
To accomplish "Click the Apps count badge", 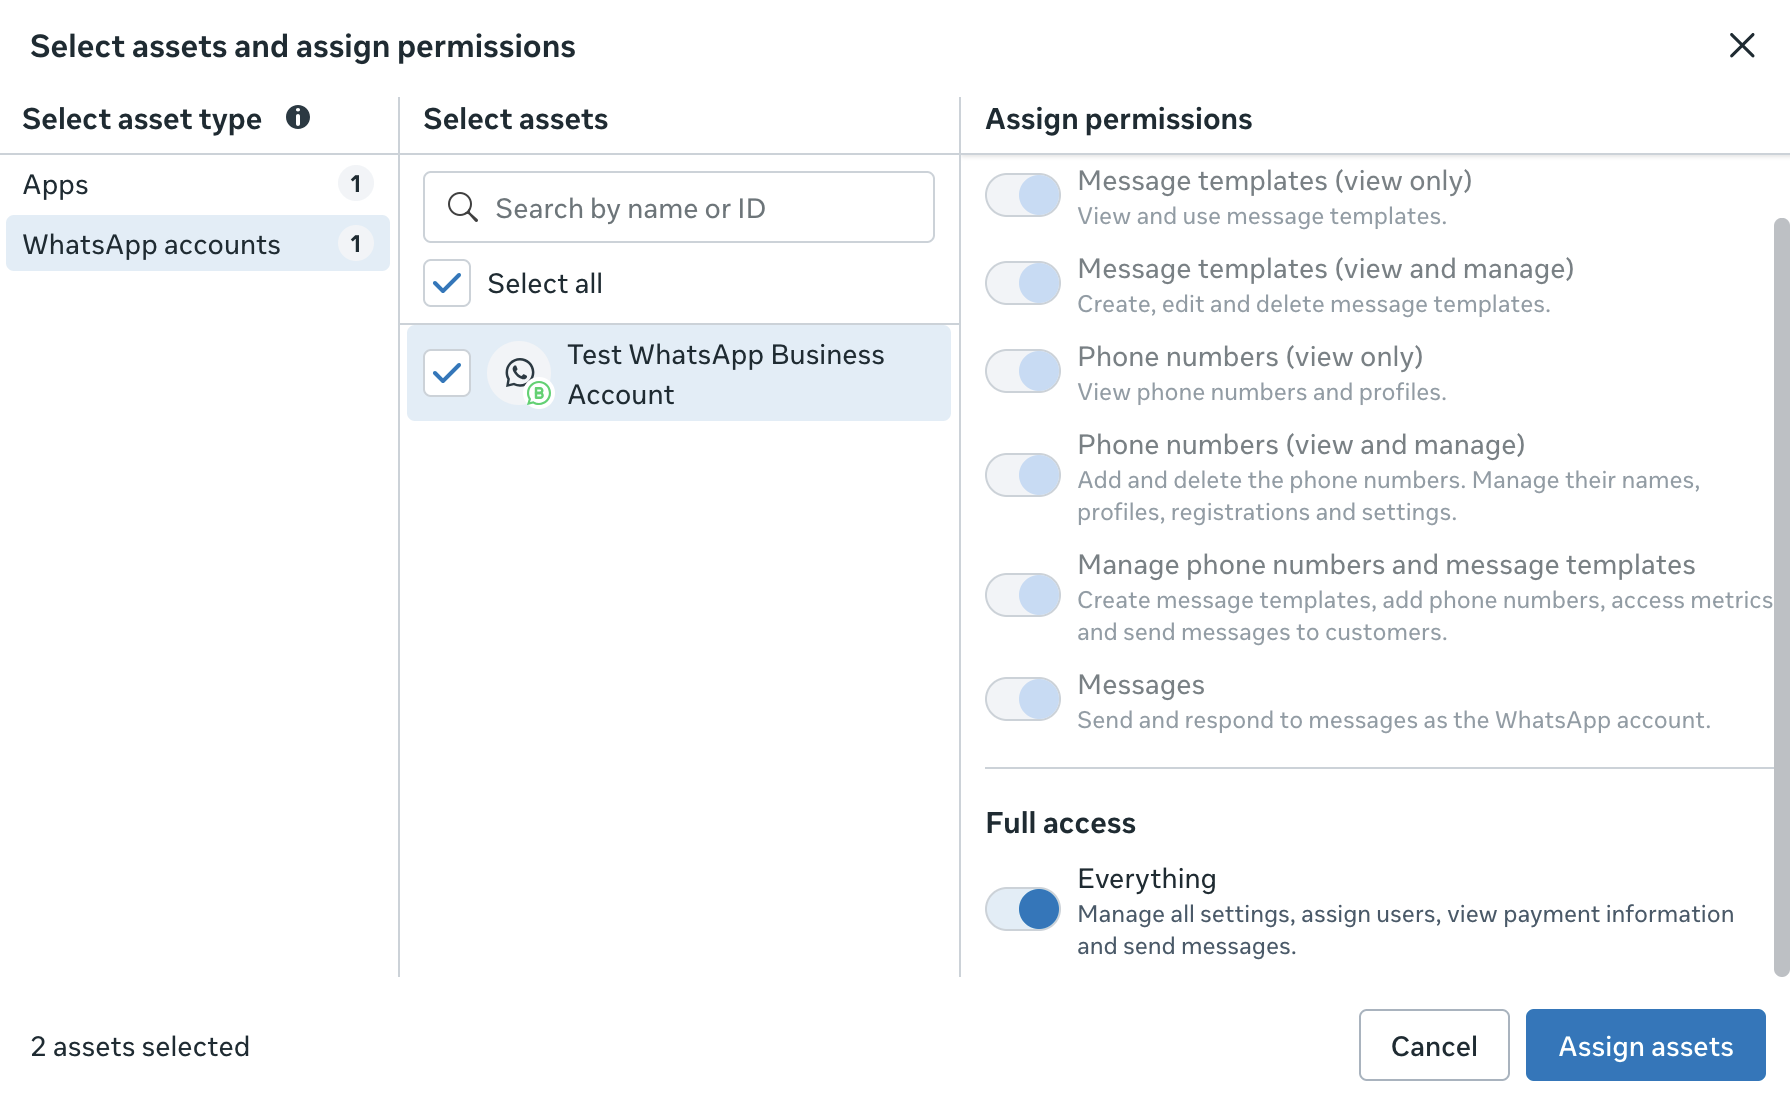I will point(355,184).
